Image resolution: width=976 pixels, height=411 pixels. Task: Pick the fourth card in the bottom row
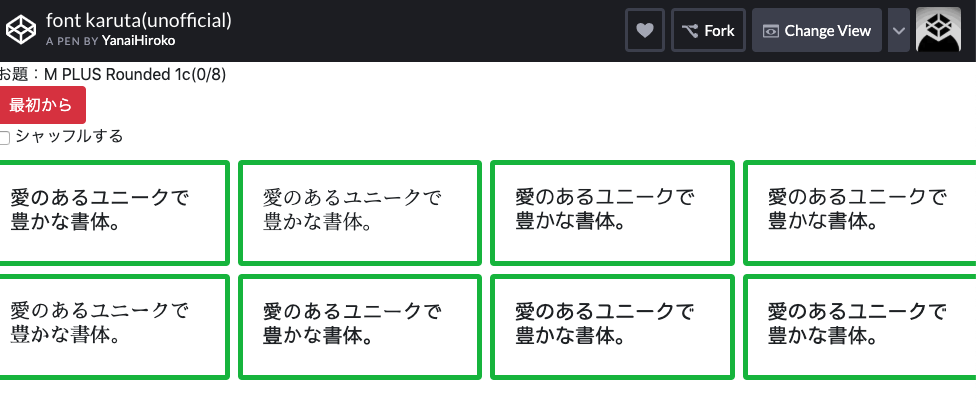pyautogui.click(x=860, y=326)
